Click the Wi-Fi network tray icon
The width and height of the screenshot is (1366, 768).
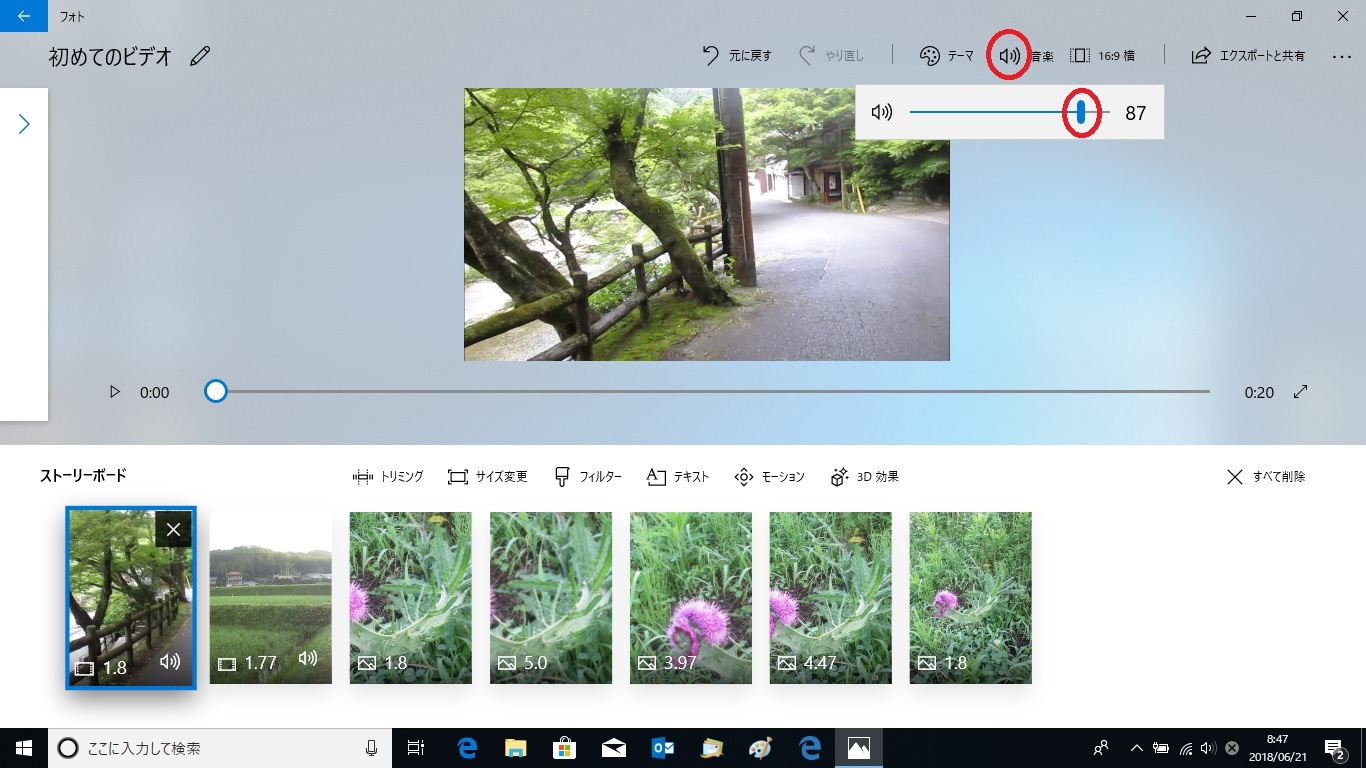1185,748
